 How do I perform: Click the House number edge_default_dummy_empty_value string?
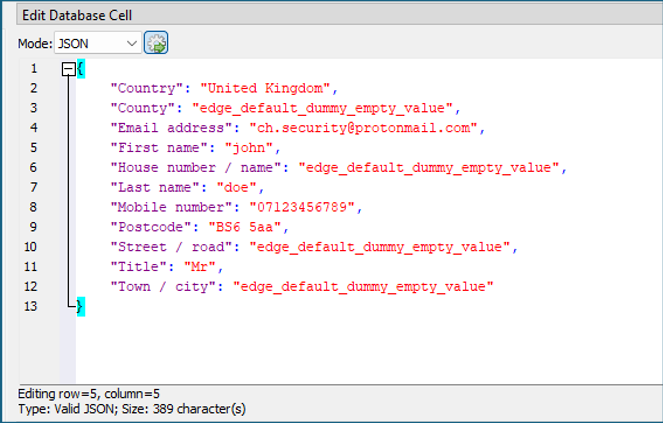pos(429,168)
